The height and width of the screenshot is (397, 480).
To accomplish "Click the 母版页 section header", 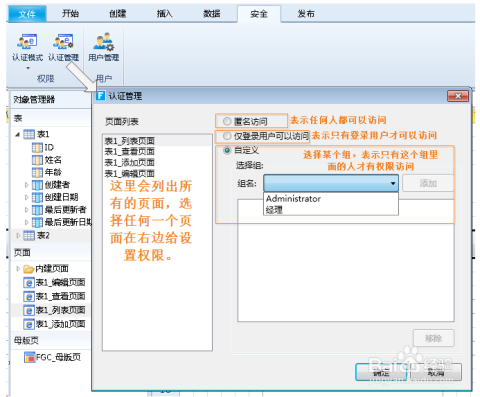I will [x=51, y=341].
